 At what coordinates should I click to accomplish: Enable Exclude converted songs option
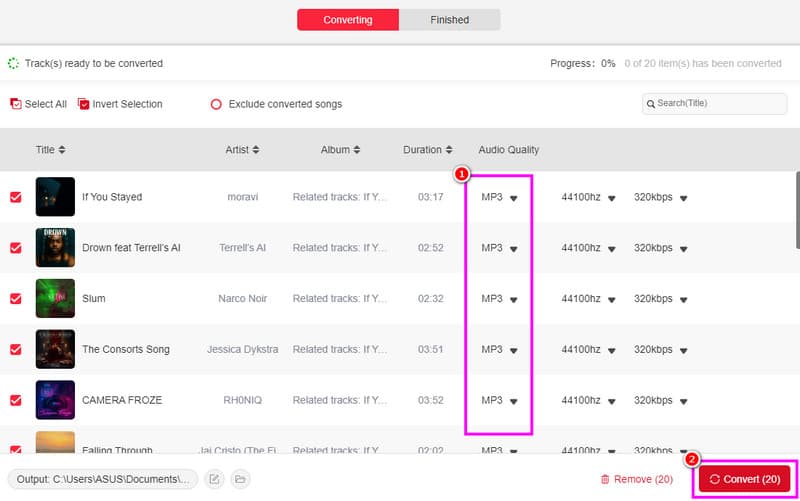[216, 104]
